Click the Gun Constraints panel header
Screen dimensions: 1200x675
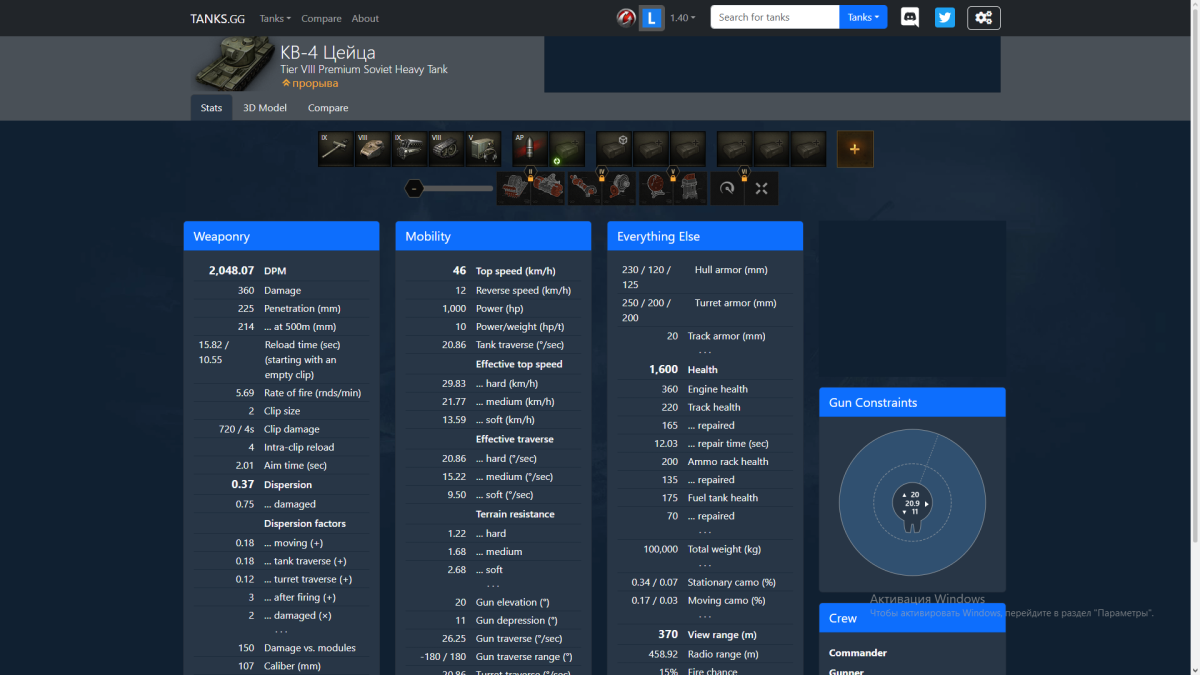pyautogui.click(x=912, y=402)
